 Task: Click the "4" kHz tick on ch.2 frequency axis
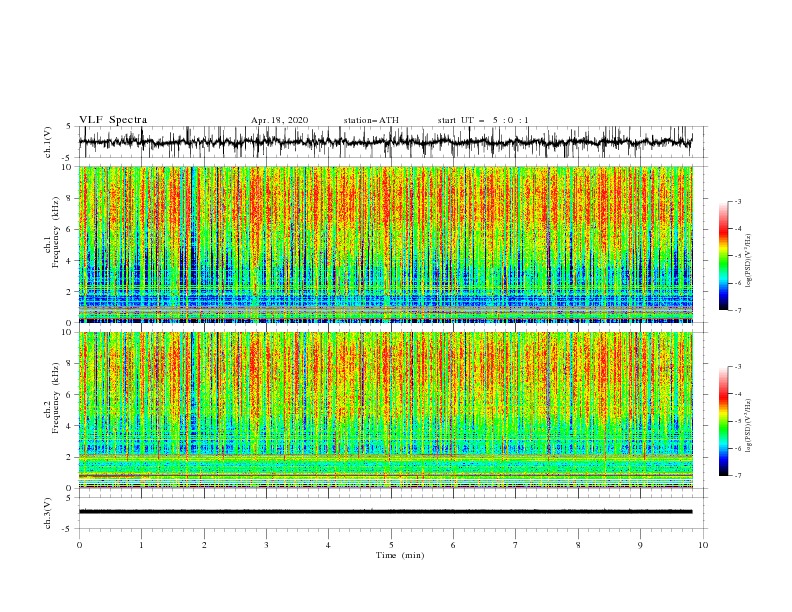point(69,426)
